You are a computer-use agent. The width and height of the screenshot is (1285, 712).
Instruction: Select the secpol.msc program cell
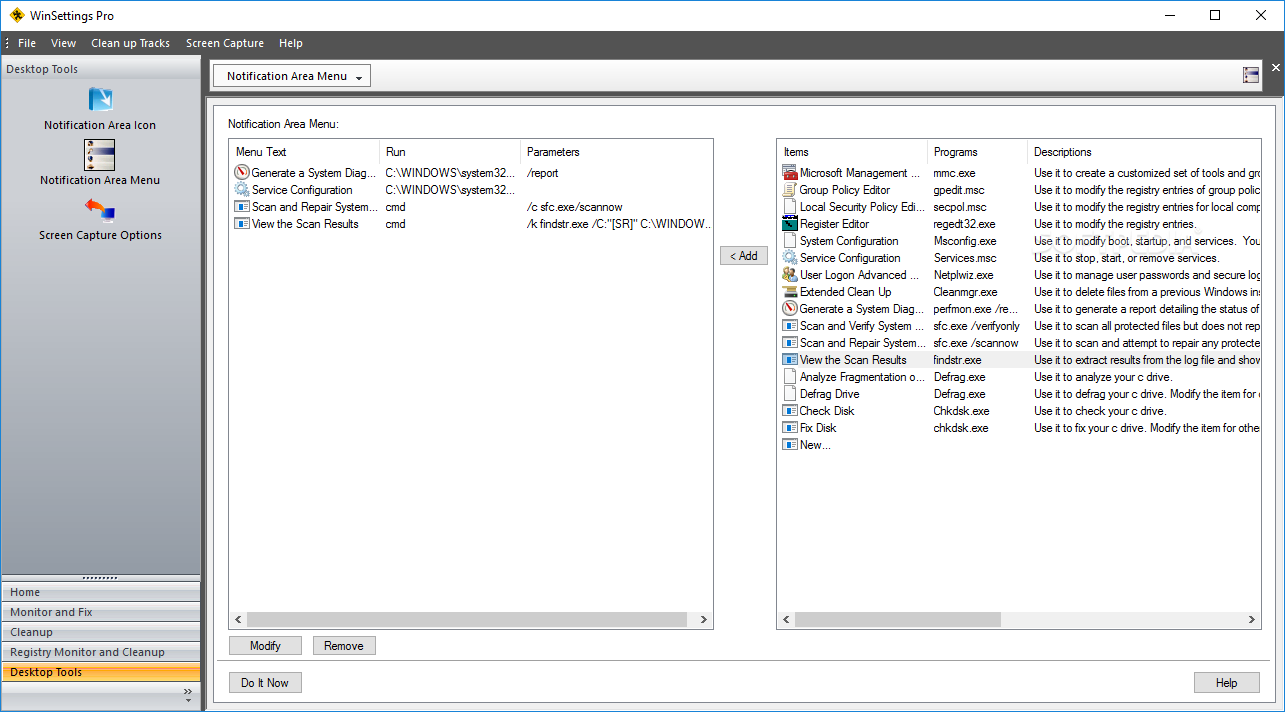point(960,207)
